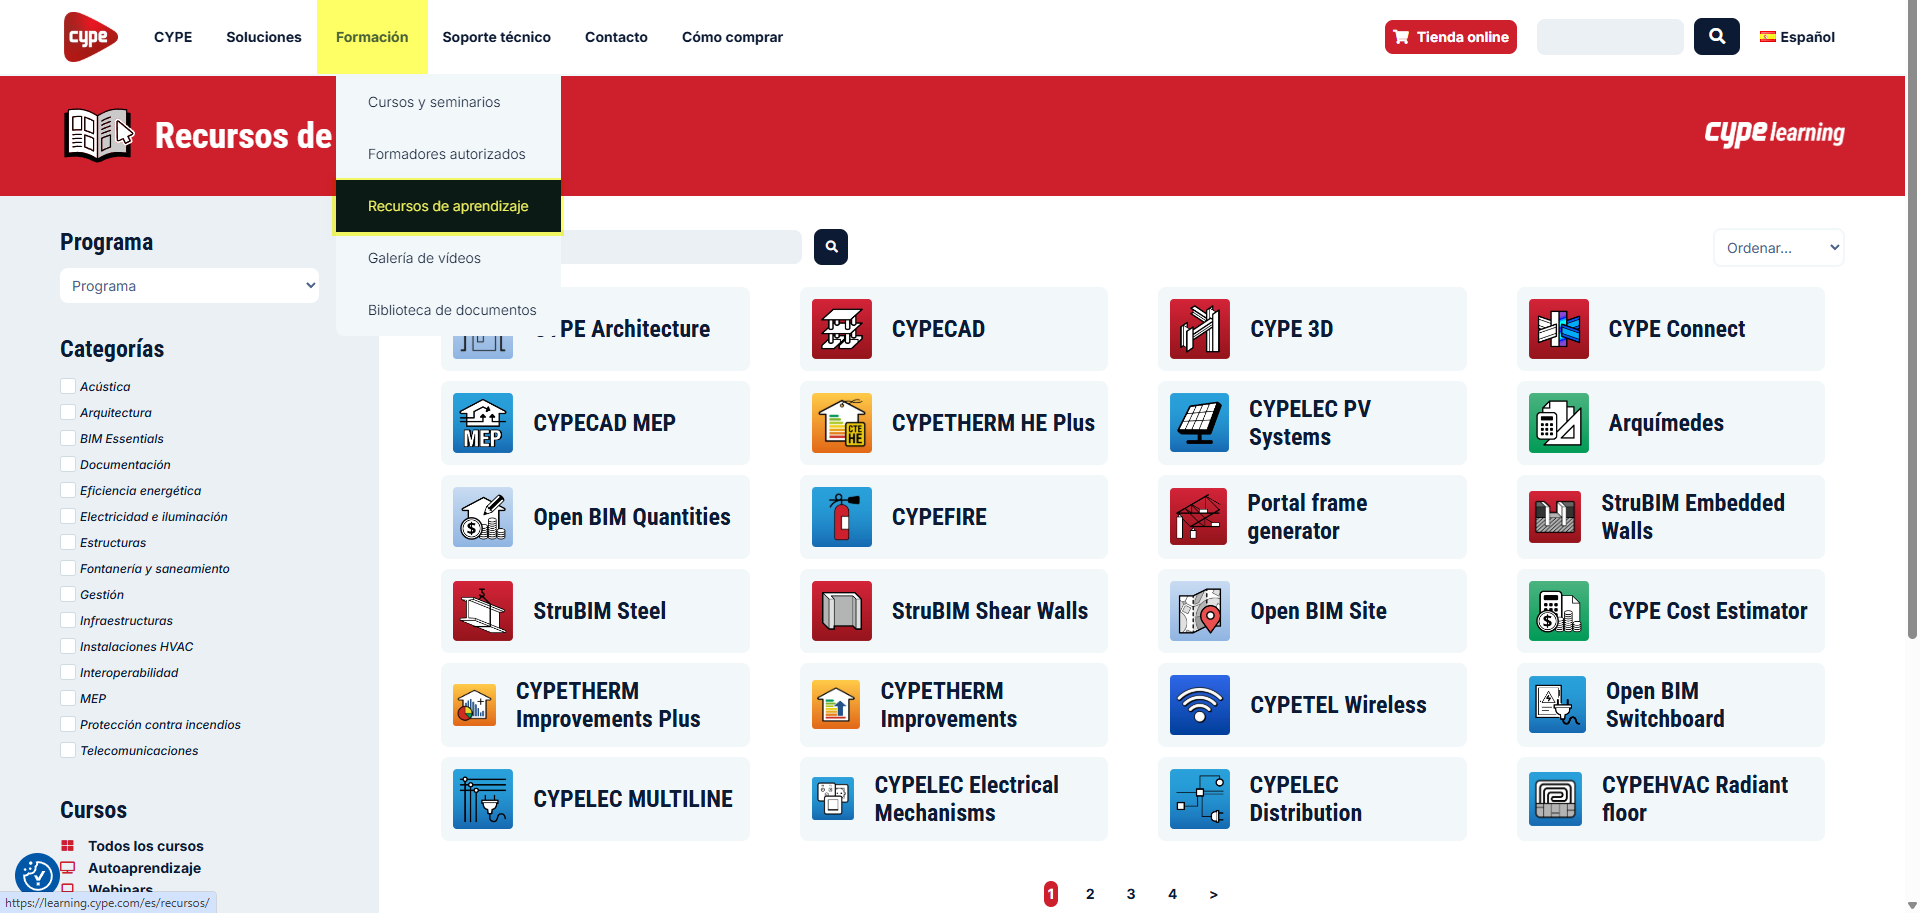Image resolution: width=1920 pixels, height=913 pixels.
Task: Expand the Ordenar sorting dropdown
Action: pyautogui.click(x=1778, y=248)
